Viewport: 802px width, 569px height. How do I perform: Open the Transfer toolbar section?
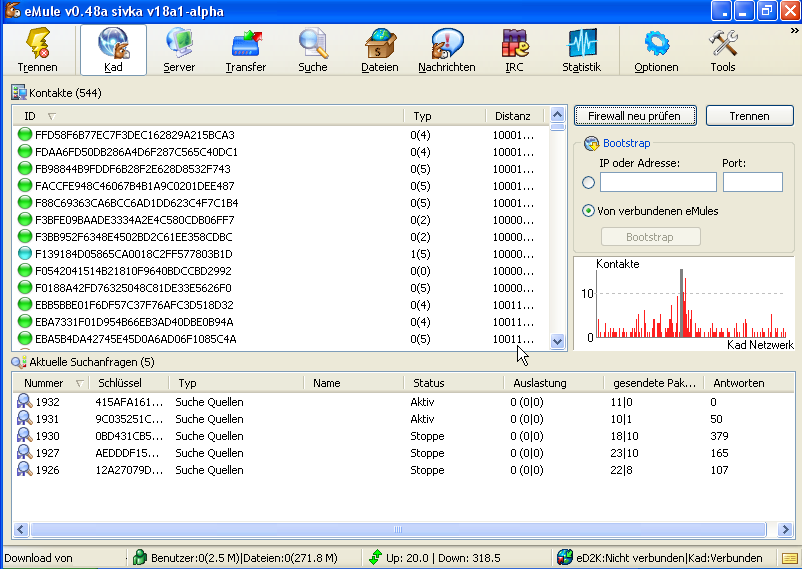(x=246, y=50)
